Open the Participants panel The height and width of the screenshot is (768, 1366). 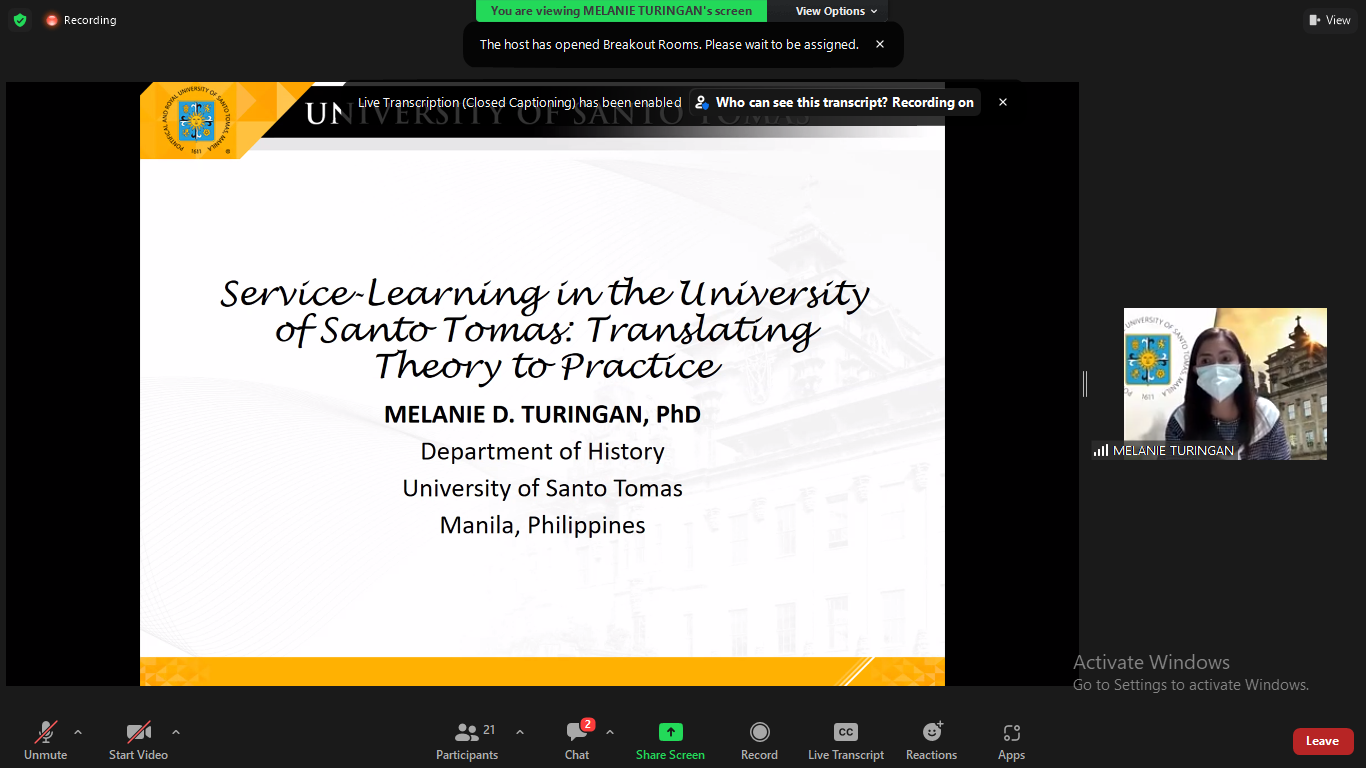pos(467,741)
